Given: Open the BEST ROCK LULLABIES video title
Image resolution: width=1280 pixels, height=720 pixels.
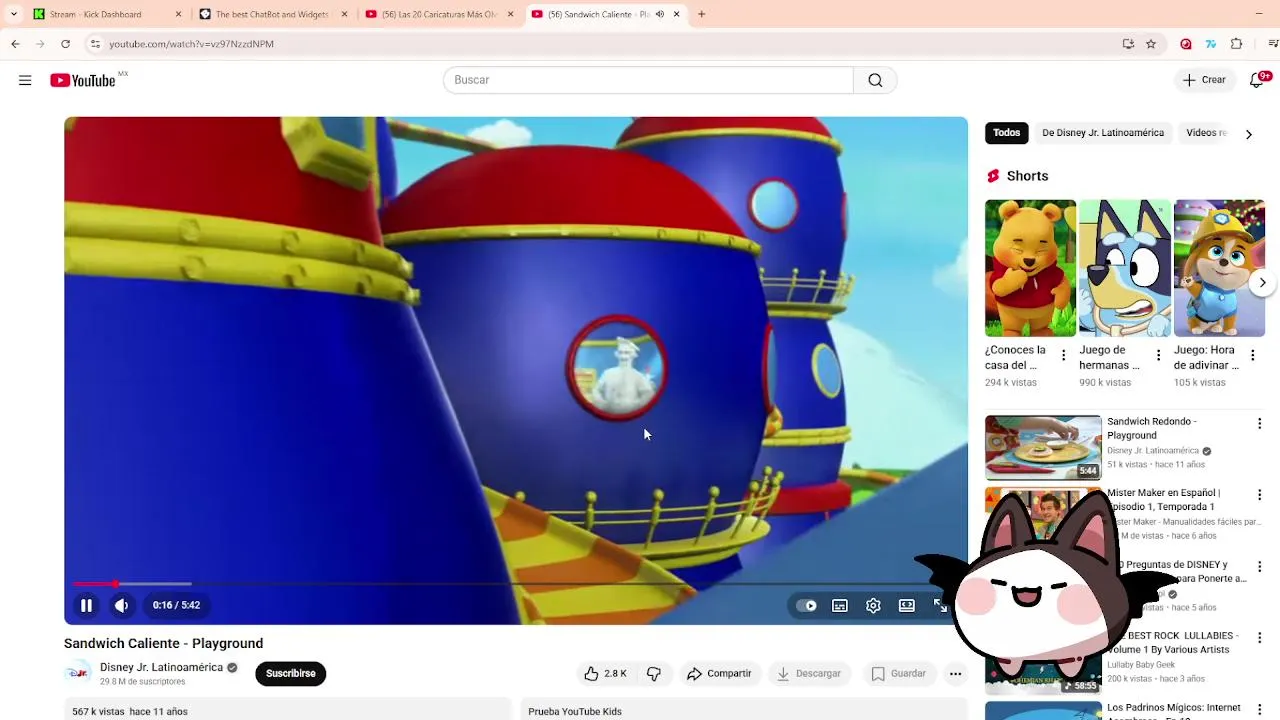Looking at the screenshot, I should [x=1173, y=643].
